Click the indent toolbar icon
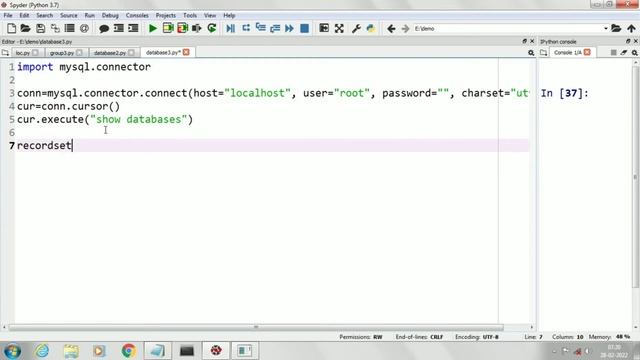 click(x=133, y=28)
